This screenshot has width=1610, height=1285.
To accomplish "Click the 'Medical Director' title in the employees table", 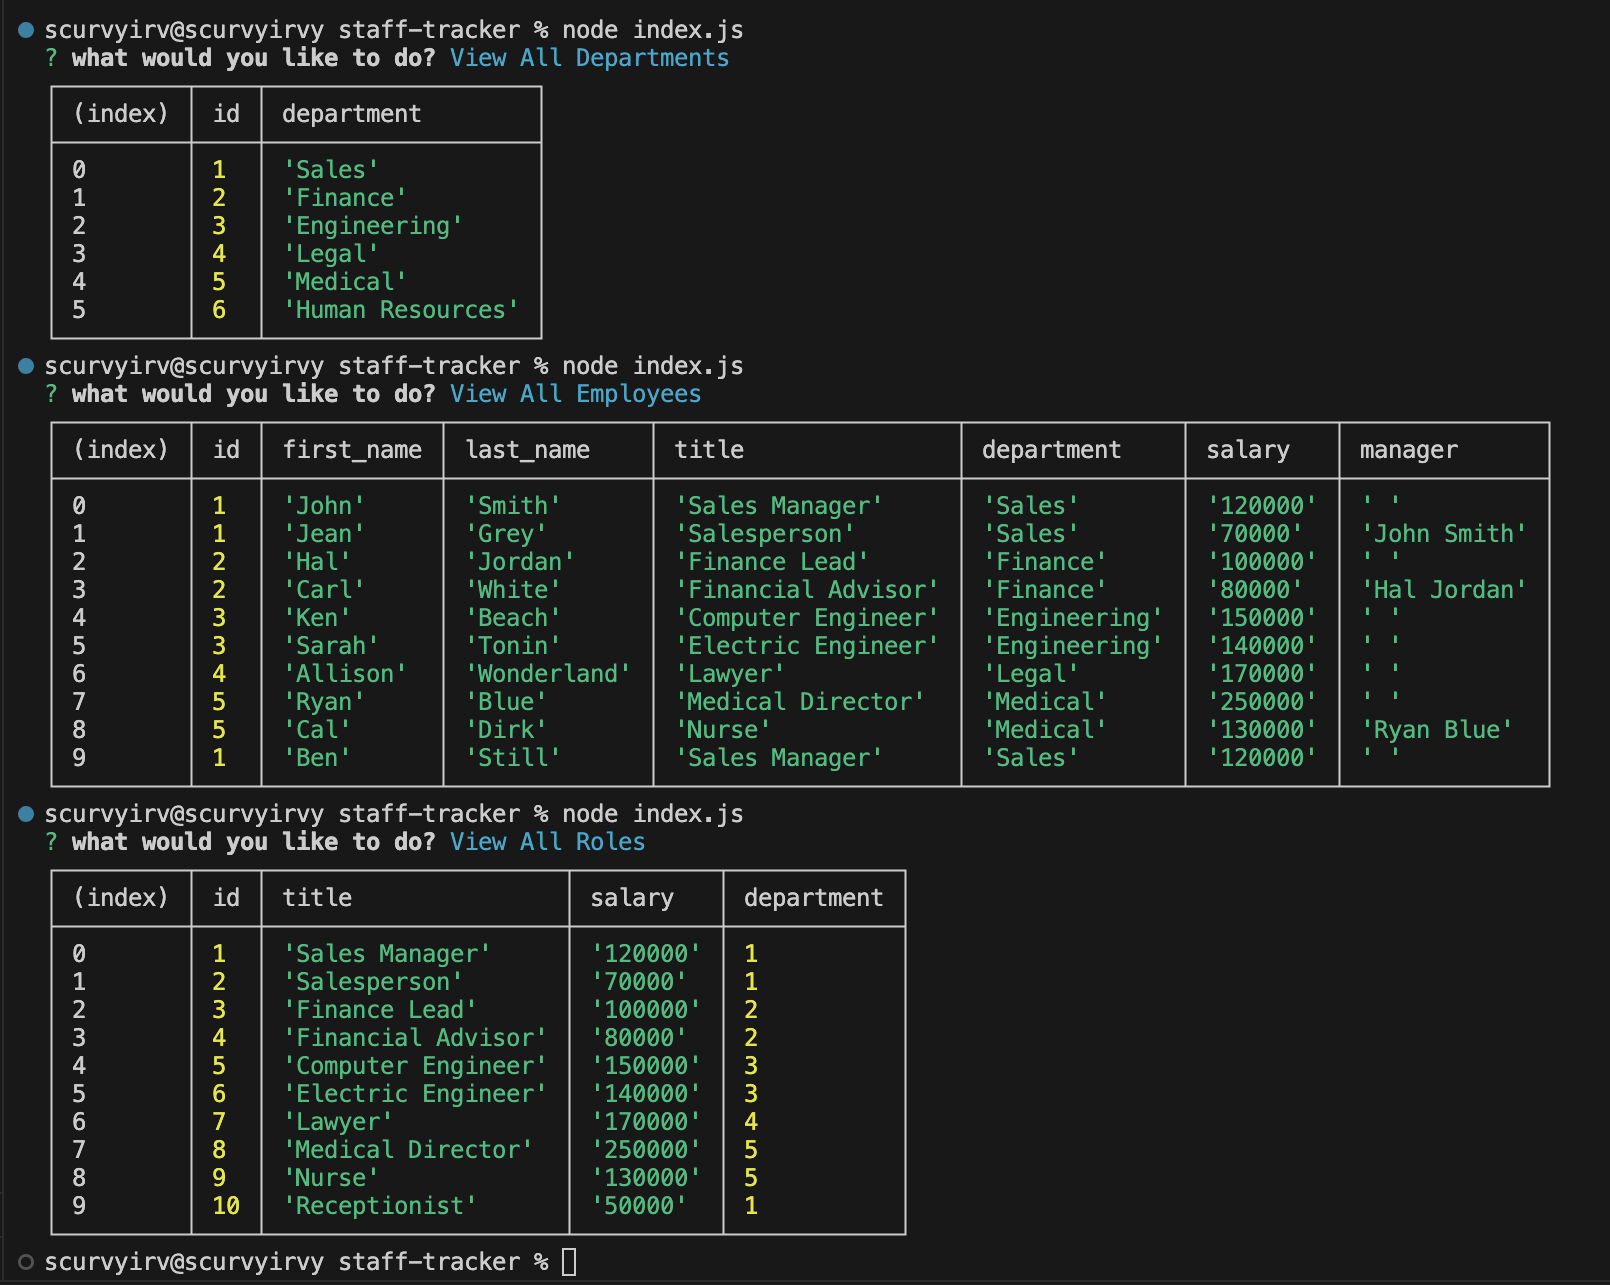I will [800, 702].
